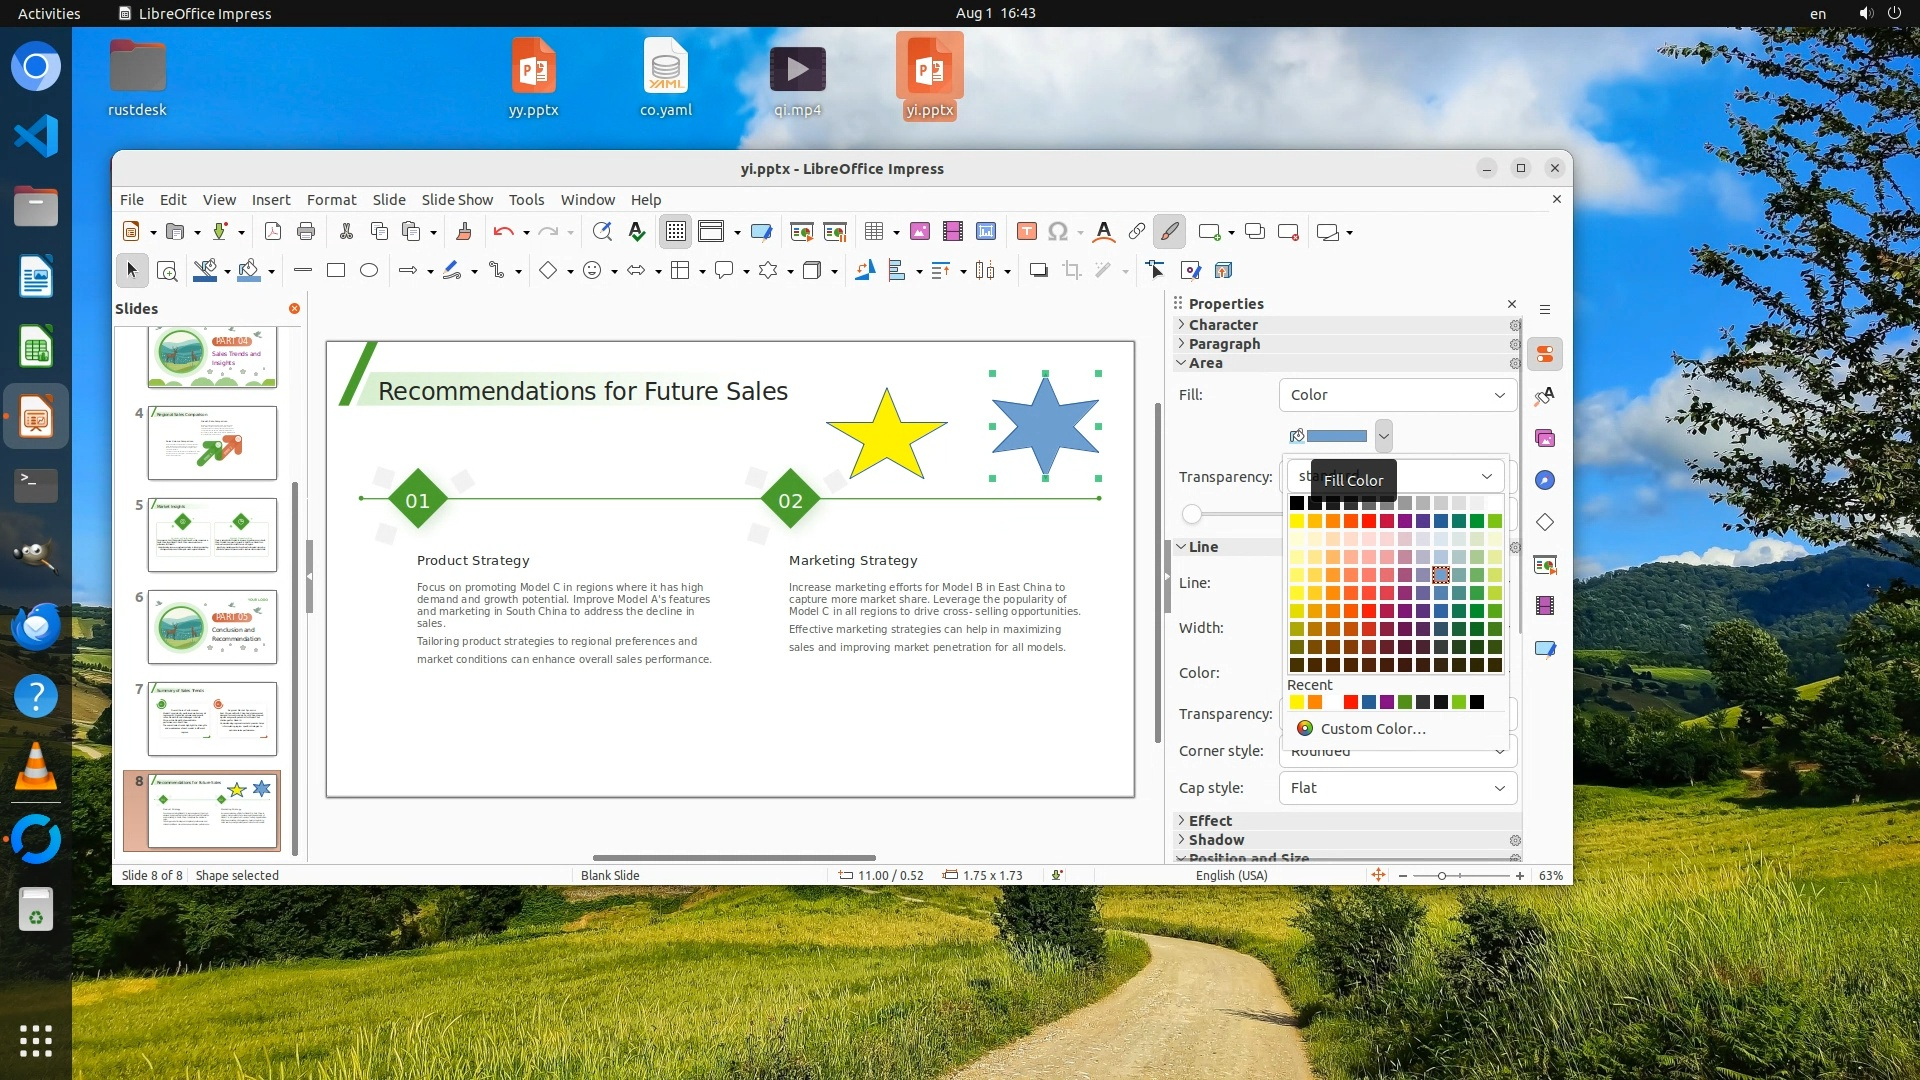Open the Slide Show menu
The height and width of the screenshot is (1080, 1920).
(457, 200)
